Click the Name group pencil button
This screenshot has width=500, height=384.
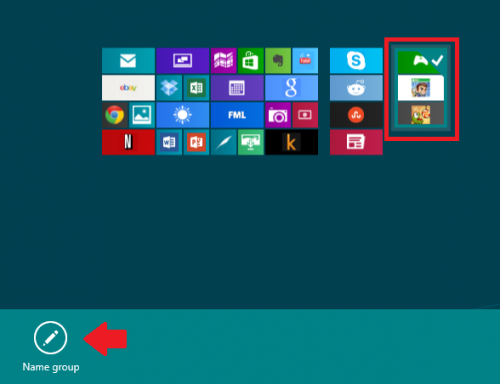tap(51, 337)
